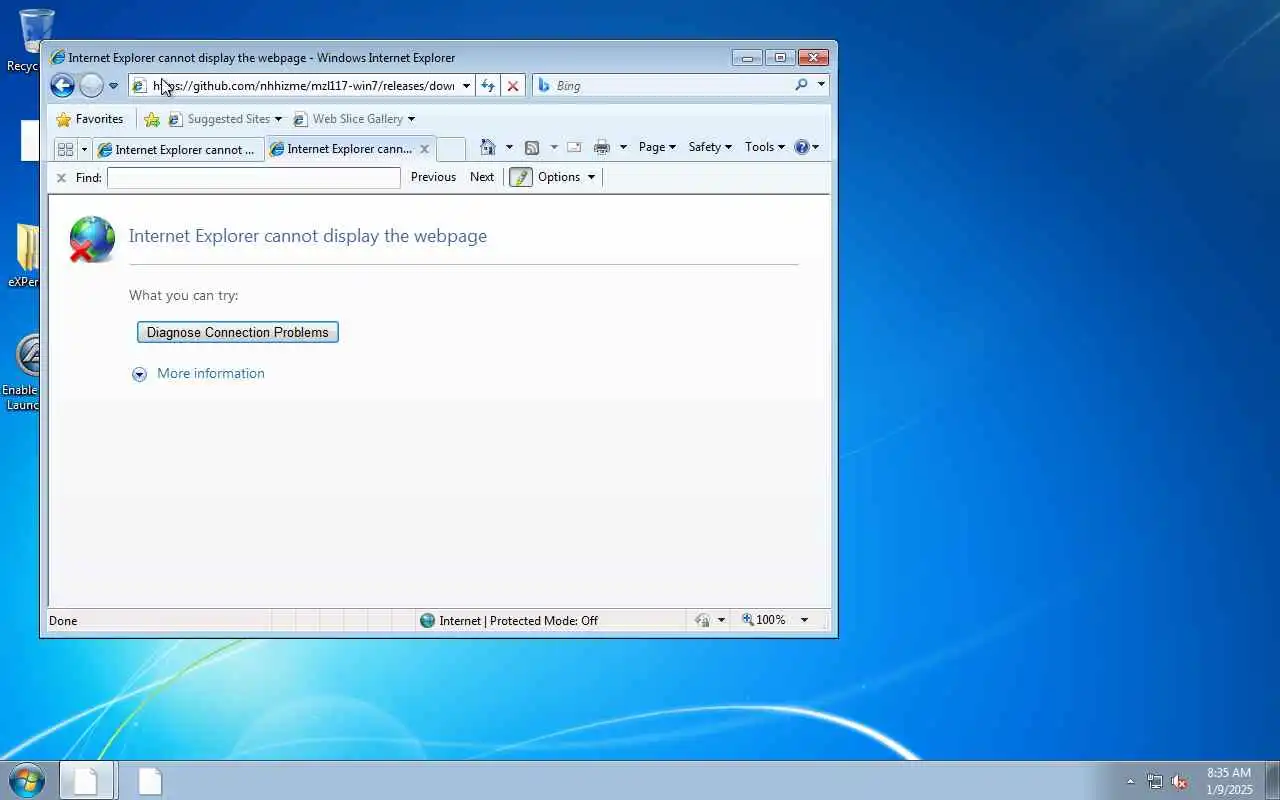Show hidden system tray icons
This screenshot has height=800, width=1280.
(1130, 782)
